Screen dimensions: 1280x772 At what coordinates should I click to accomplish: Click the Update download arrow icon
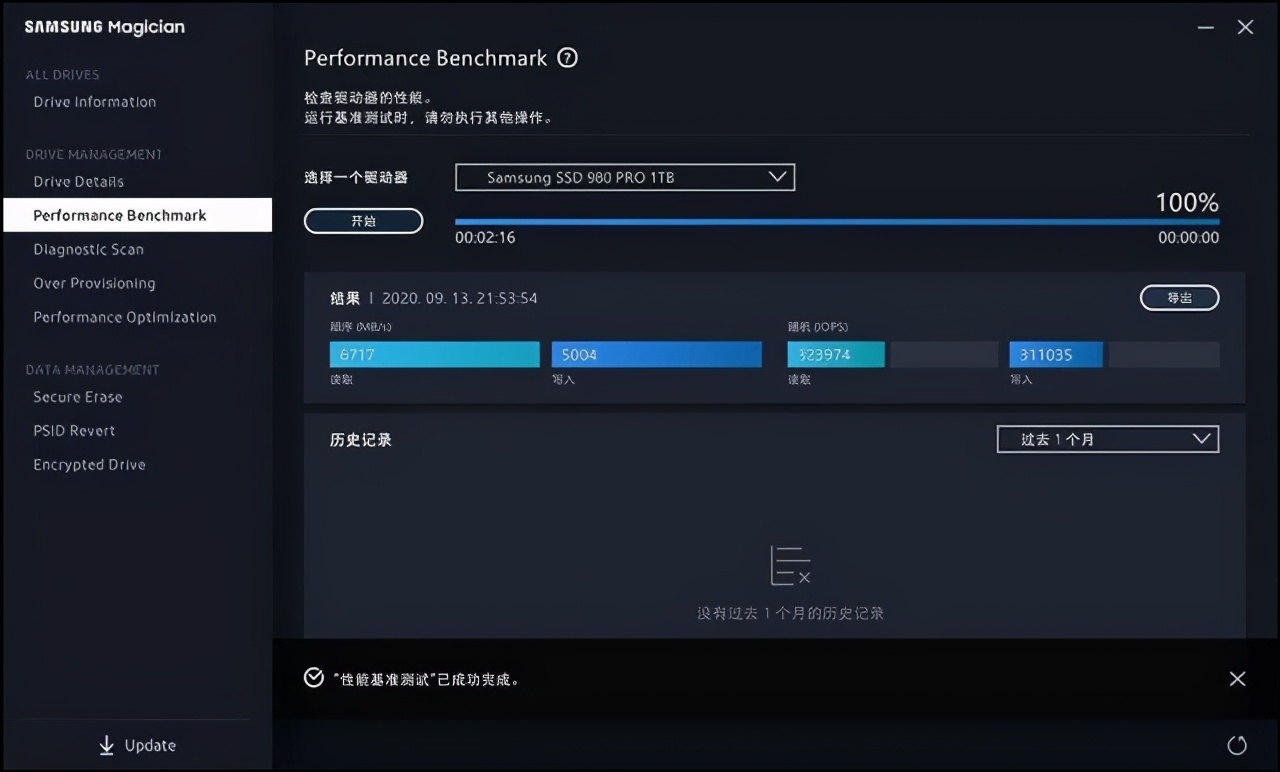click(105, 745)
